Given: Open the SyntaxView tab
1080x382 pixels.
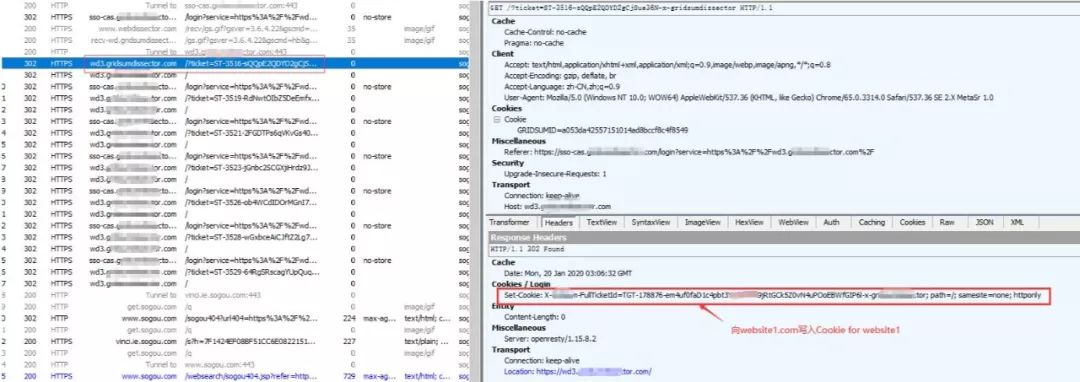Looking at the screenshot, I should (651, 222).
